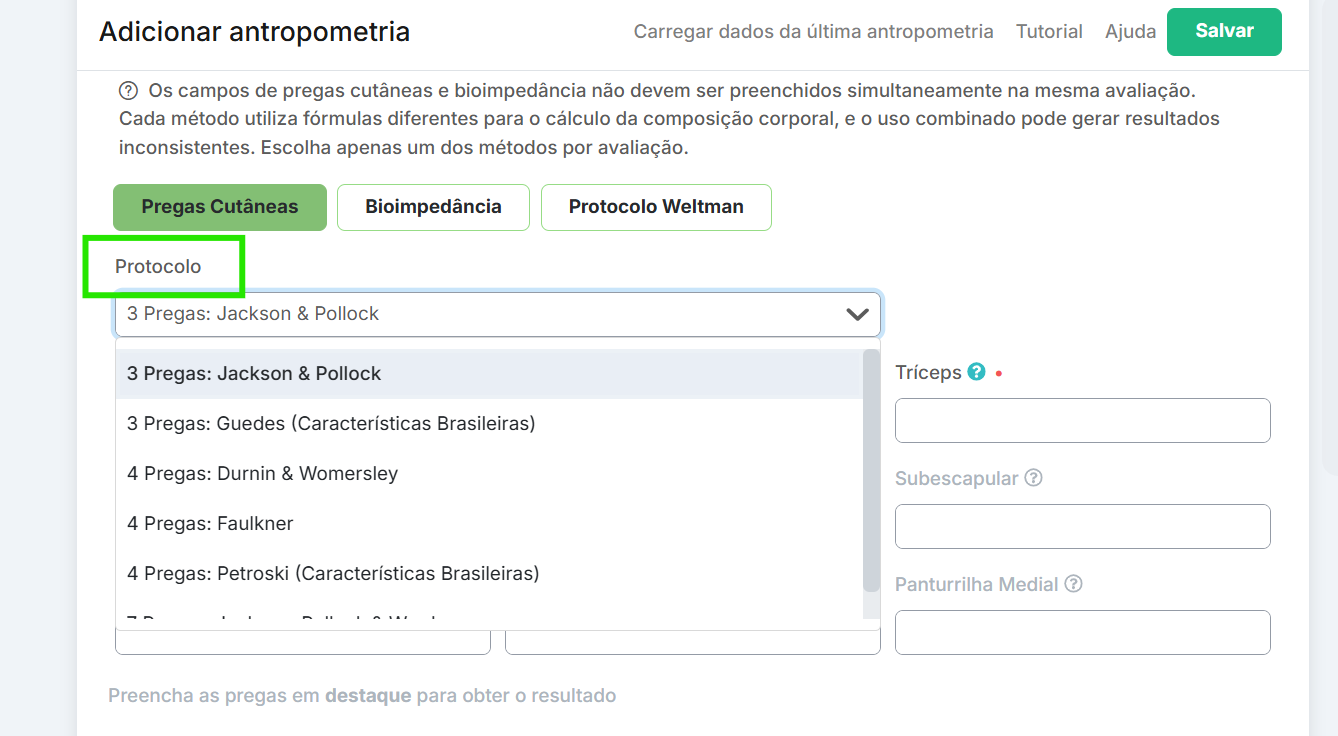Click the info icon beside the warning text
Viewport: 1338px width, 736px height.
point(128,91)
